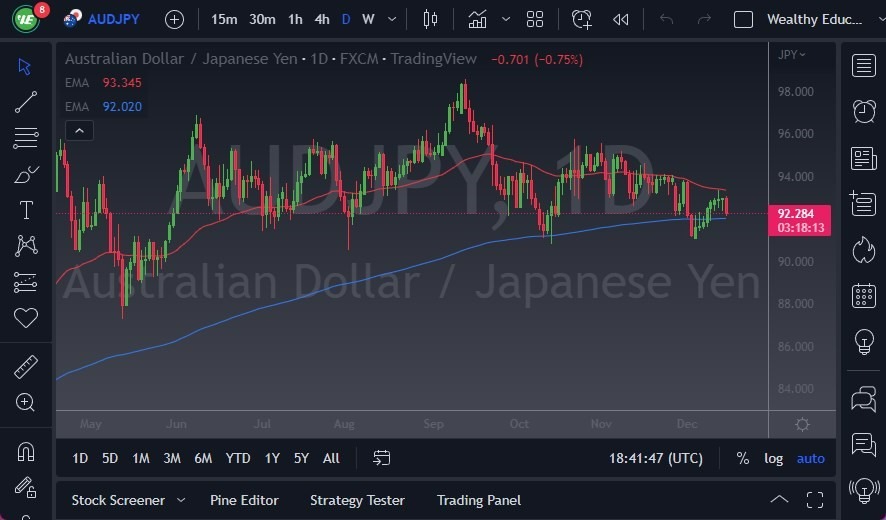This screenshot has width=886, height=520.
Task: Switch to 15m timeframe
Action: click(224, 20)
